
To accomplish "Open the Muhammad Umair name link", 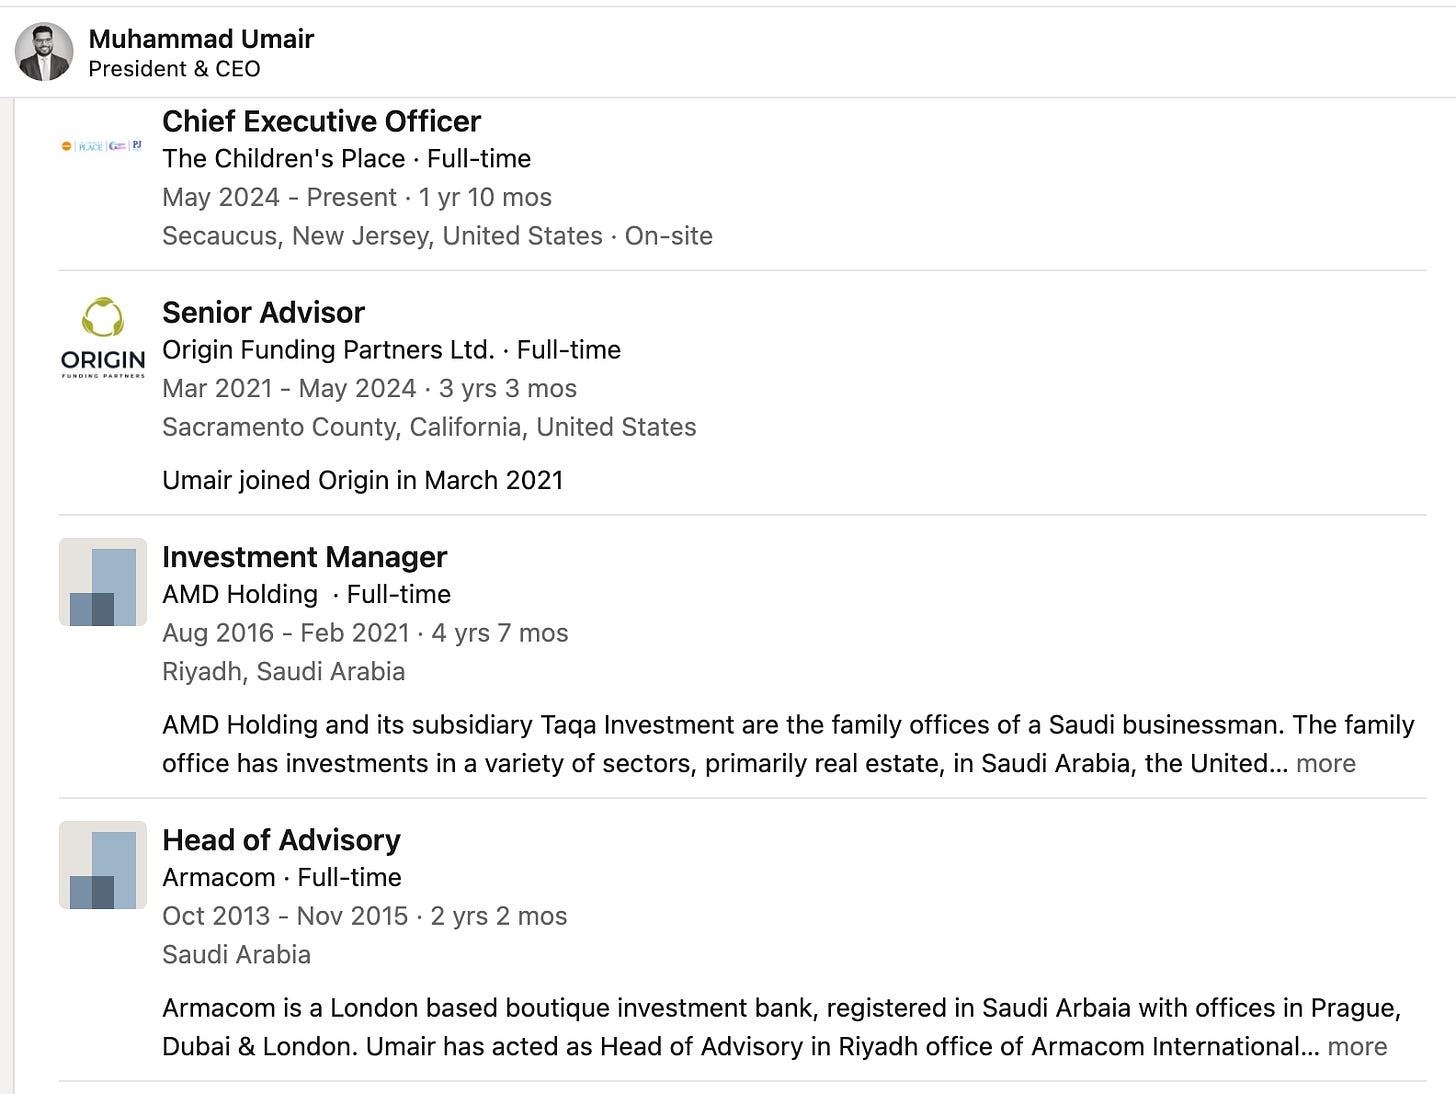I will coord(201,39).
